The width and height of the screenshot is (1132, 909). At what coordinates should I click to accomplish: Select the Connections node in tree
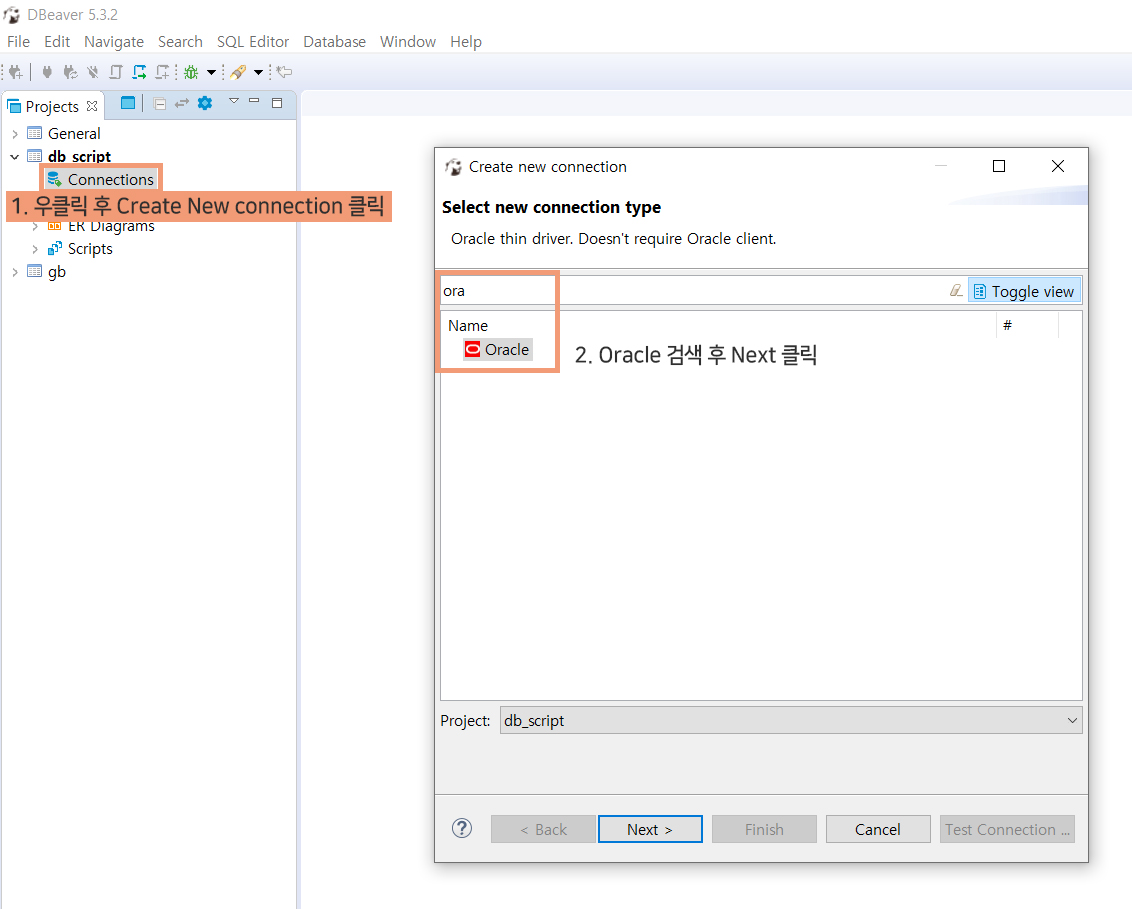pos(110,179)
